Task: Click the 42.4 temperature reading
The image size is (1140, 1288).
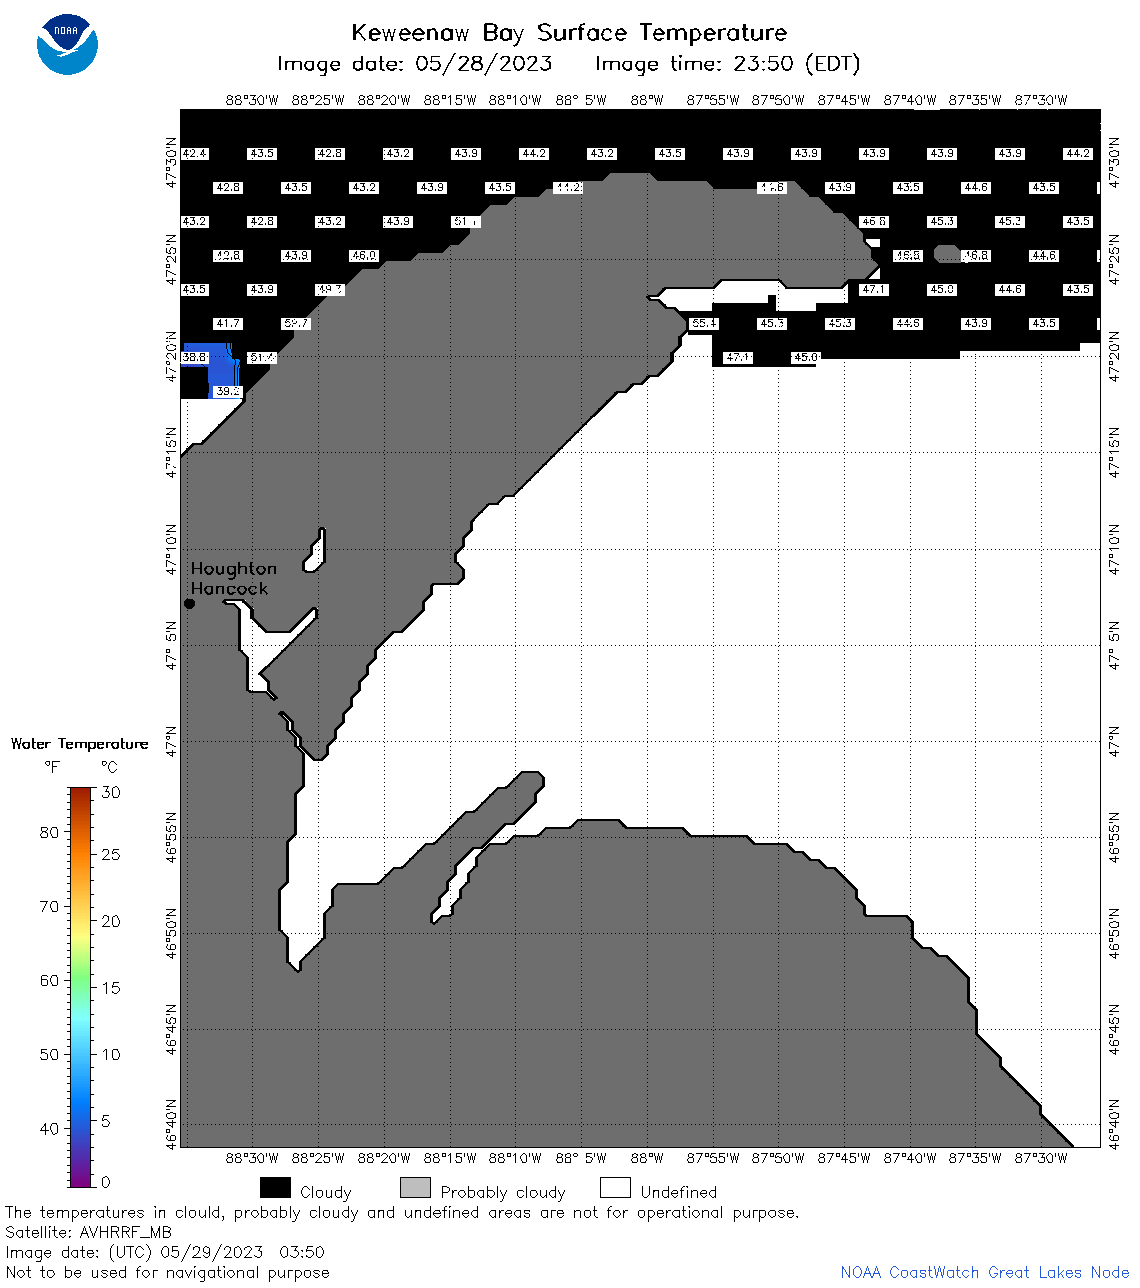Action: click(194, 153)
